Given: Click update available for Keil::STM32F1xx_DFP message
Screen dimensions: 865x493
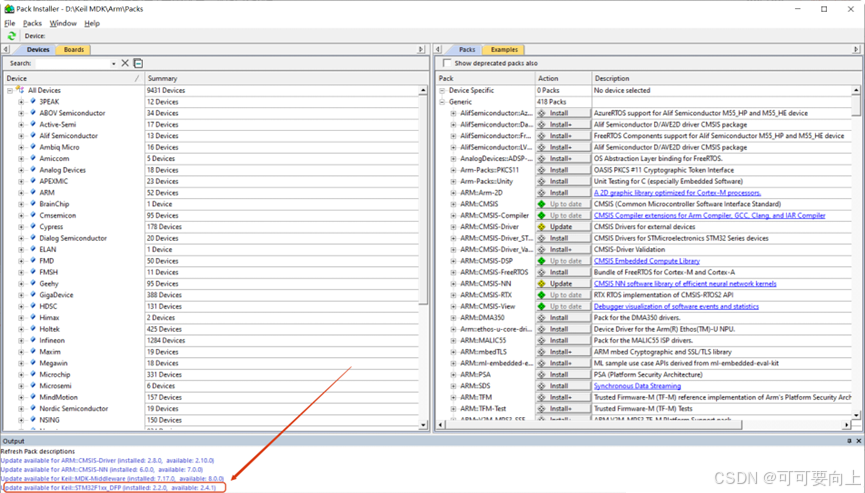Looking at the screenshot, I should click(109, 488).
